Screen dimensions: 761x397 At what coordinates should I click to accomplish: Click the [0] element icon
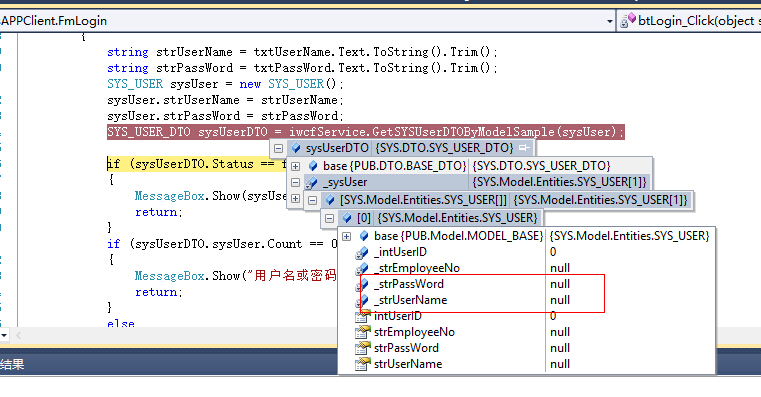point(347,218)
